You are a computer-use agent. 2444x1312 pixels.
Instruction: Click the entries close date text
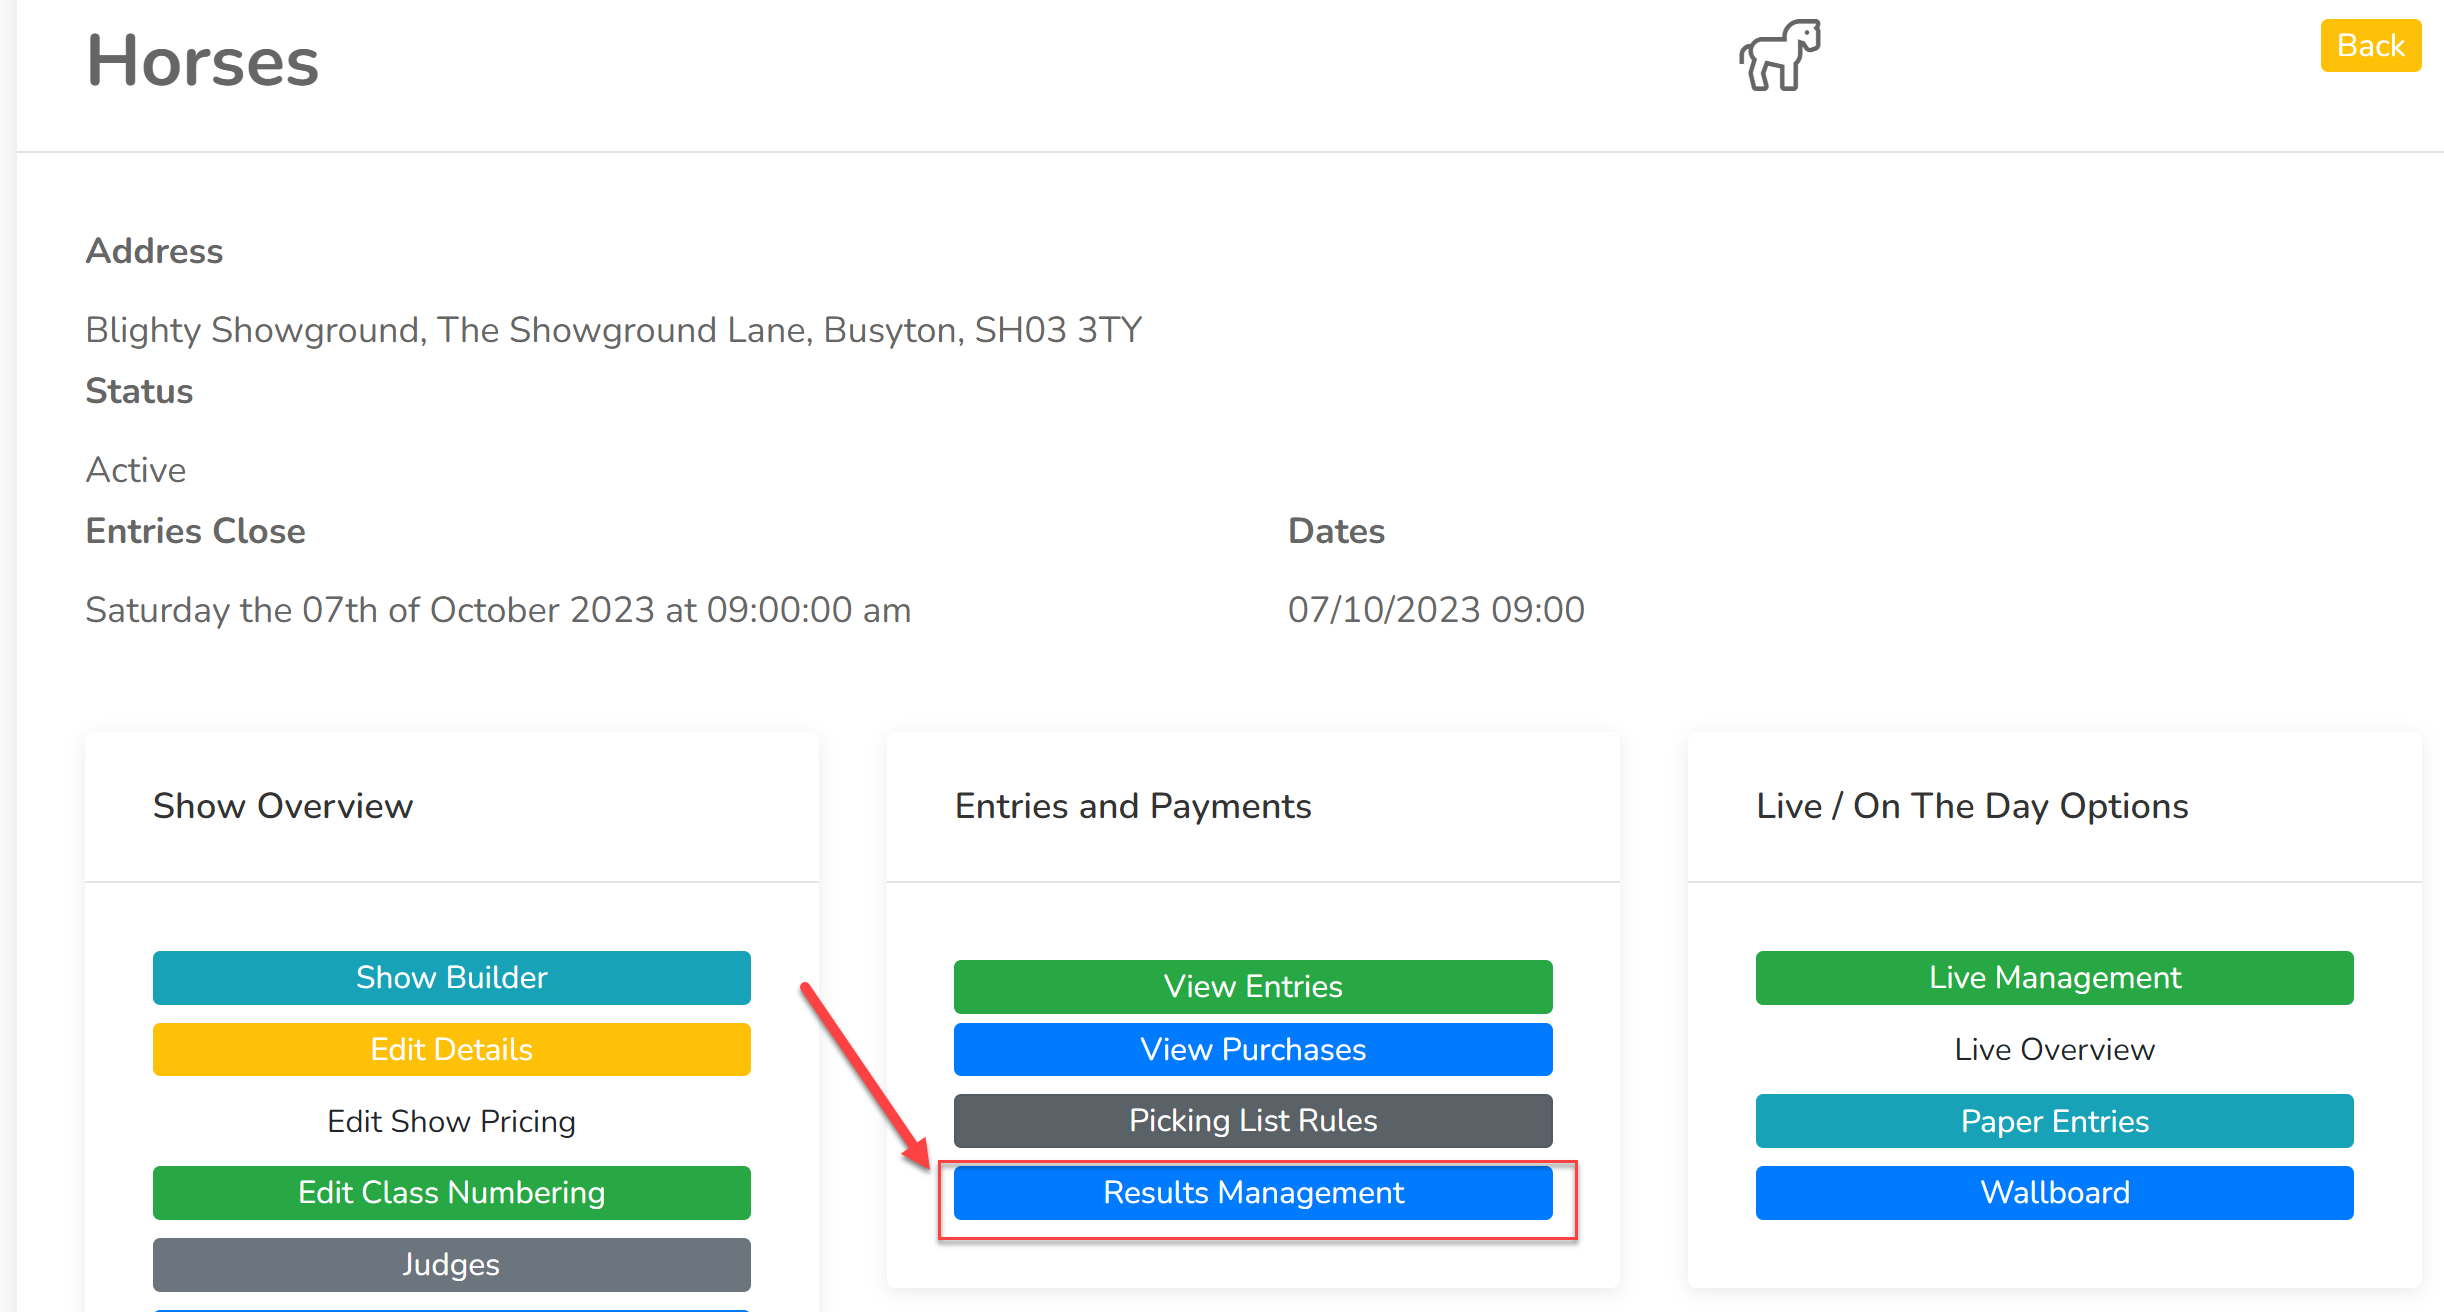[x=498, y=610]
